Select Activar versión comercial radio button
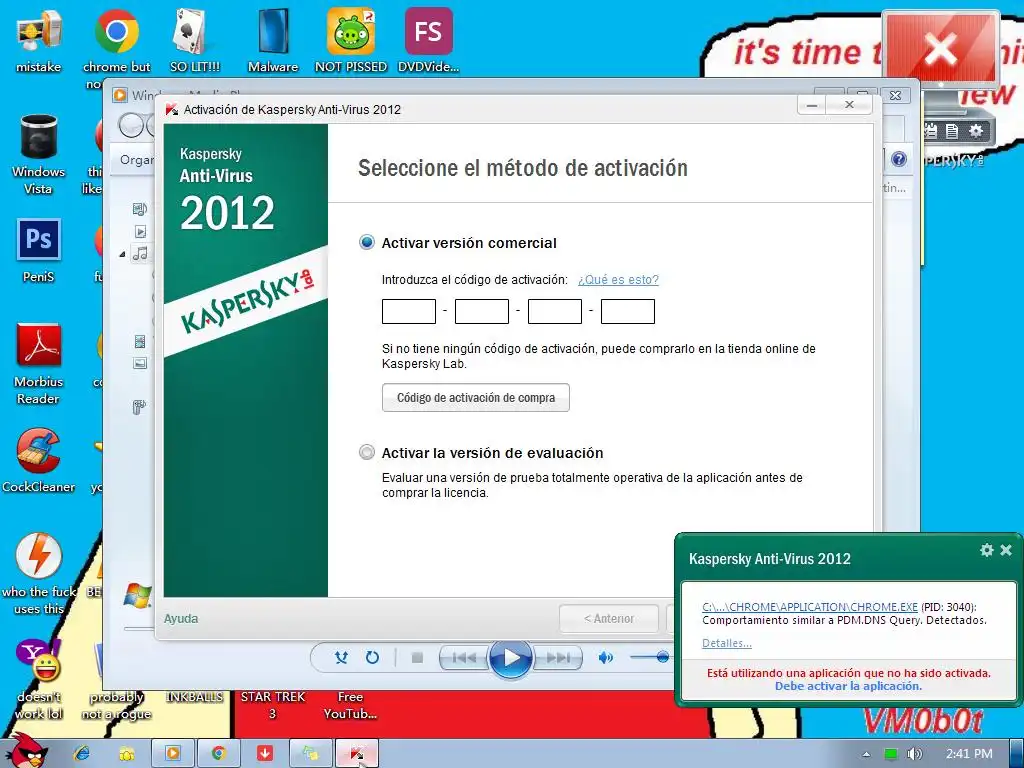Viewport: 1024px width, 768px height. pyautogui.click(x=367, y=242)
